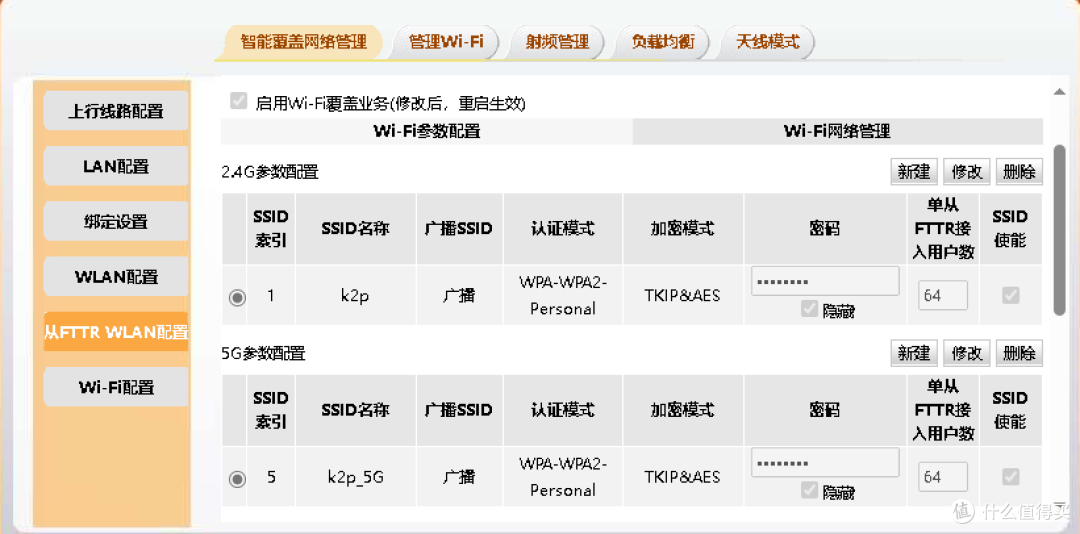Select 绑定设置 sidebar item
Screen dimensions: 1080x534
click(116, 222)
